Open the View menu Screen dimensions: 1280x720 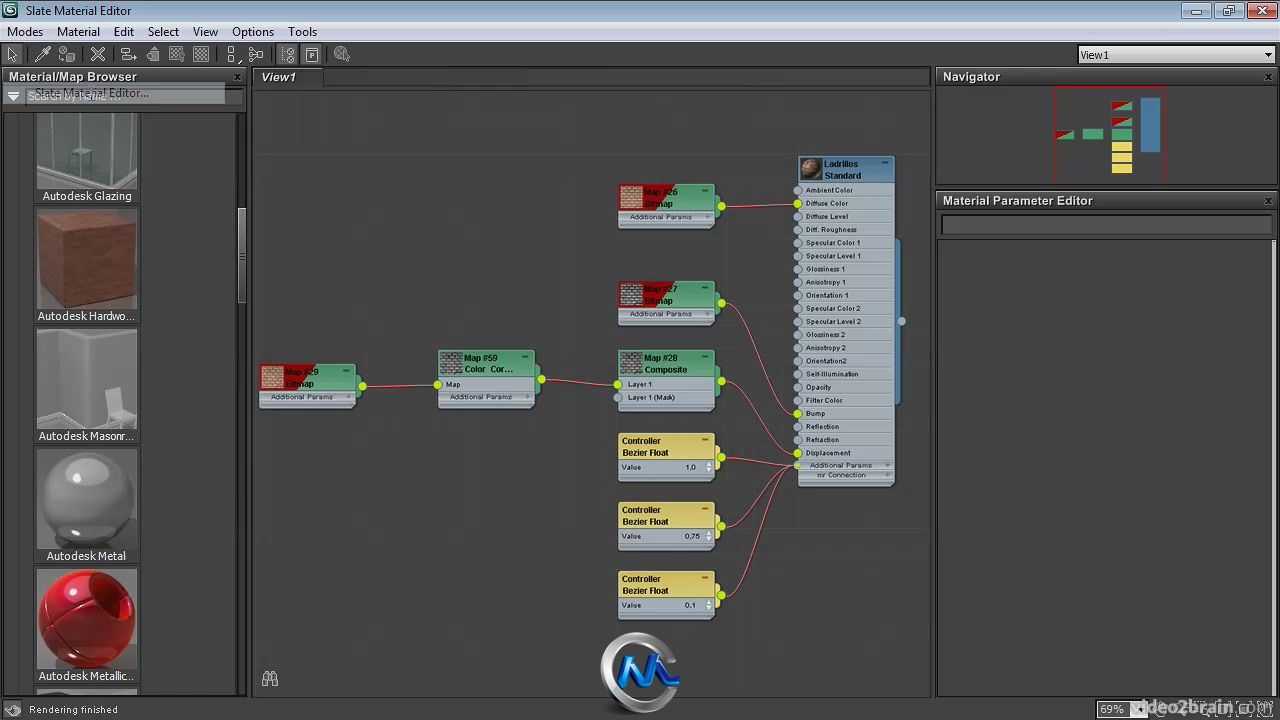click(205, 32)
